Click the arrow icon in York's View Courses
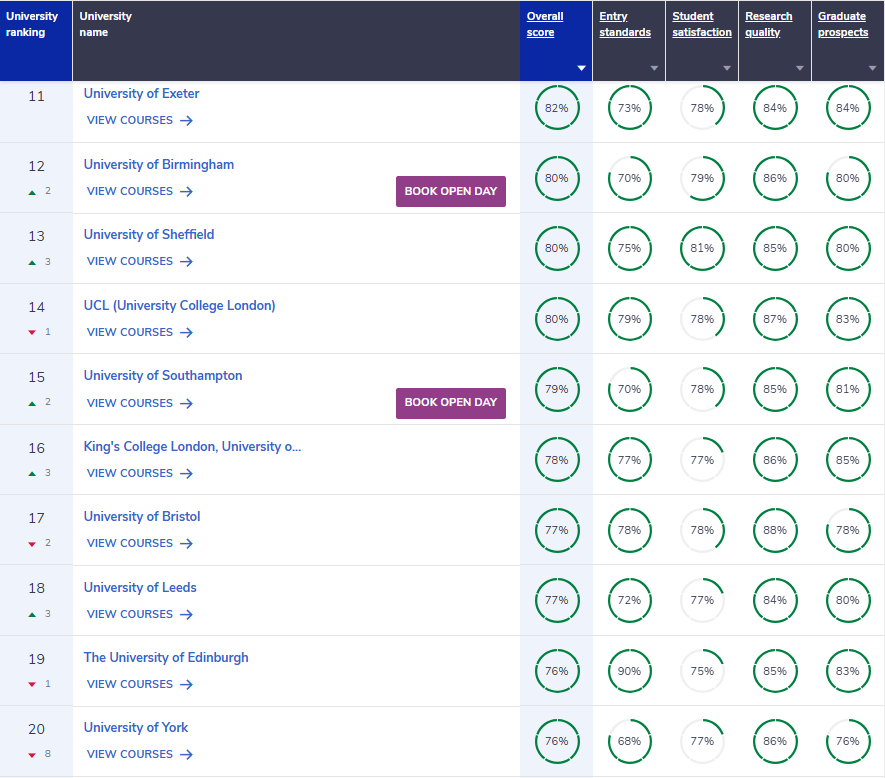The width and height of the screenshot is (885, 778). tap(186, 754)
